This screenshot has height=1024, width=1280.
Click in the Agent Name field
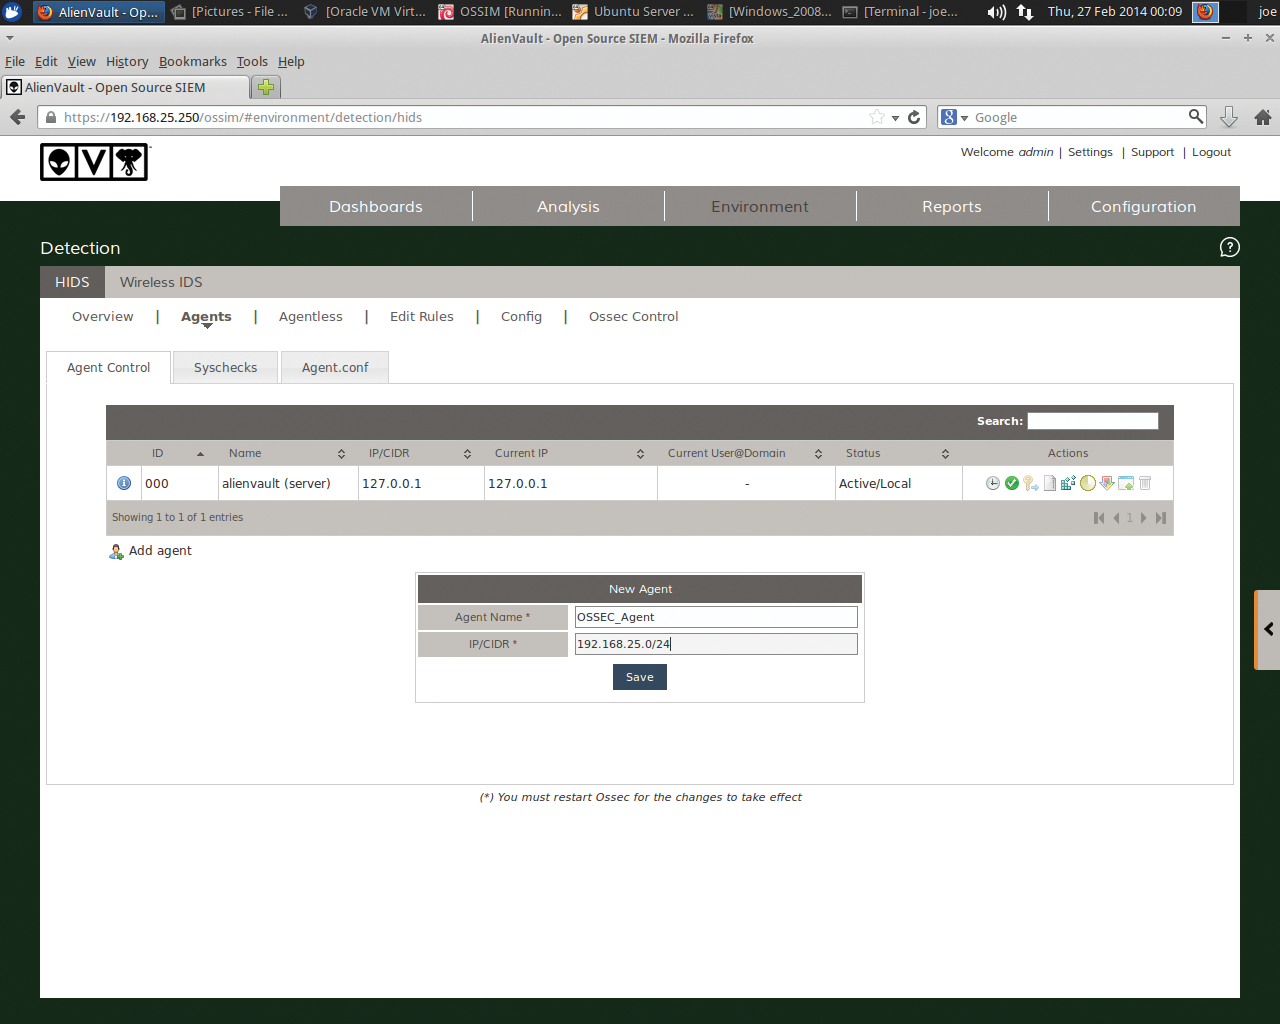click(x=716, y=617)
